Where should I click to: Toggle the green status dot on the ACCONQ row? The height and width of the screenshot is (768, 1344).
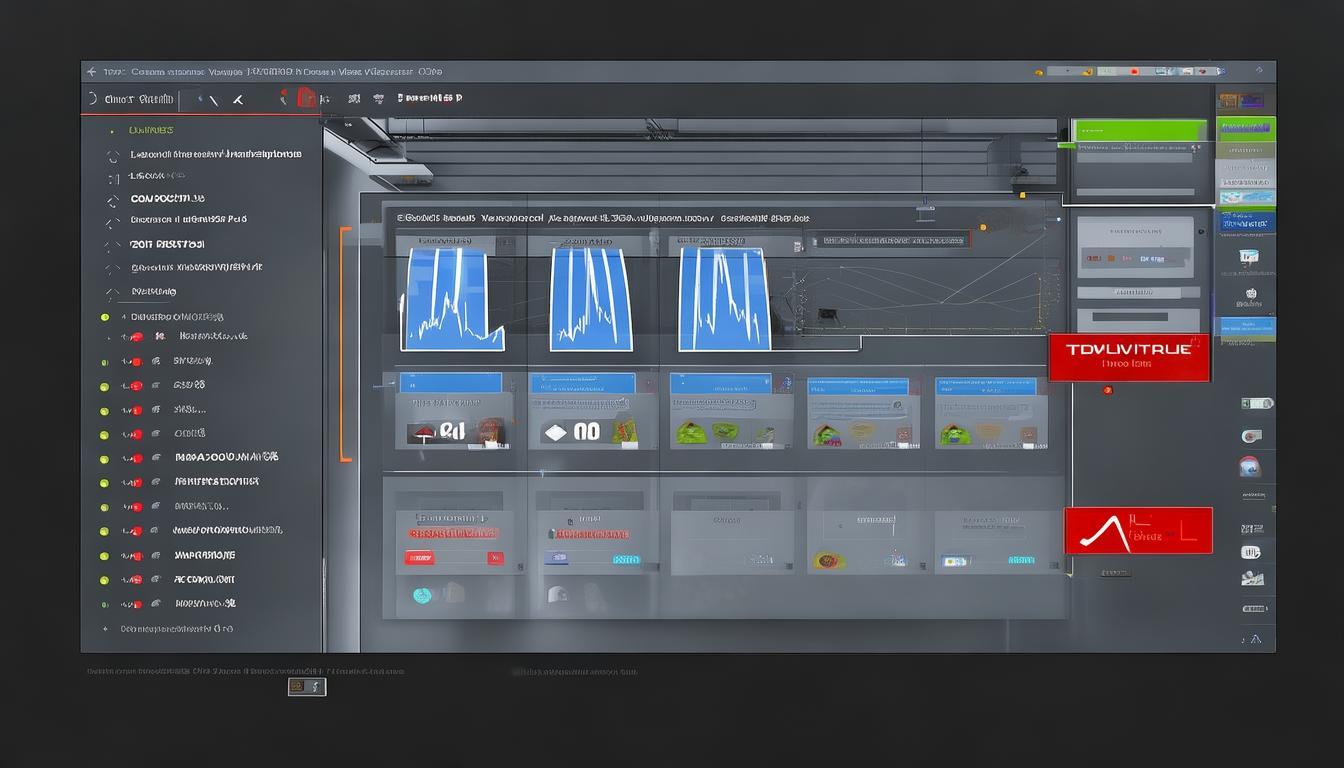coord(104,580)
